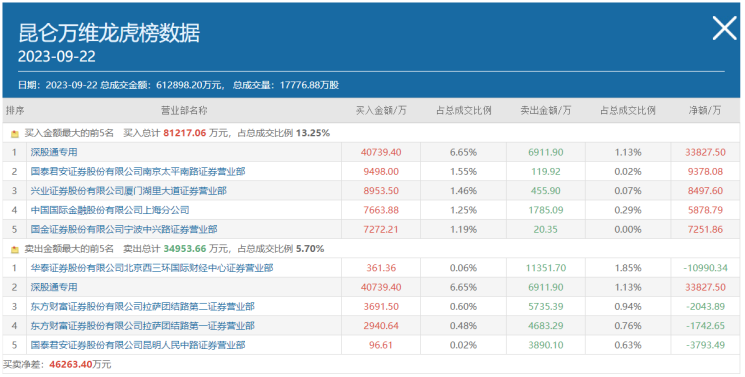Open 东方财富证券拉萨团结路第一证券营业部 link
Image resolution: width=745 pixels, height=377 pixels.
pyautogui.click(x=143, y=326)
